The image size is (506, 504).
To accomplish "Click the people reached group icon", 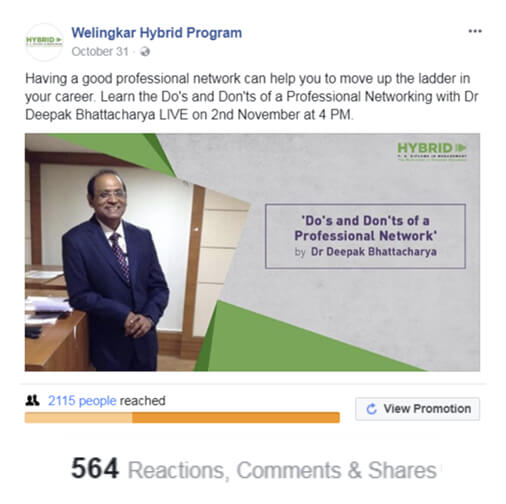I will pyautogui.click(x=32, y=400).
